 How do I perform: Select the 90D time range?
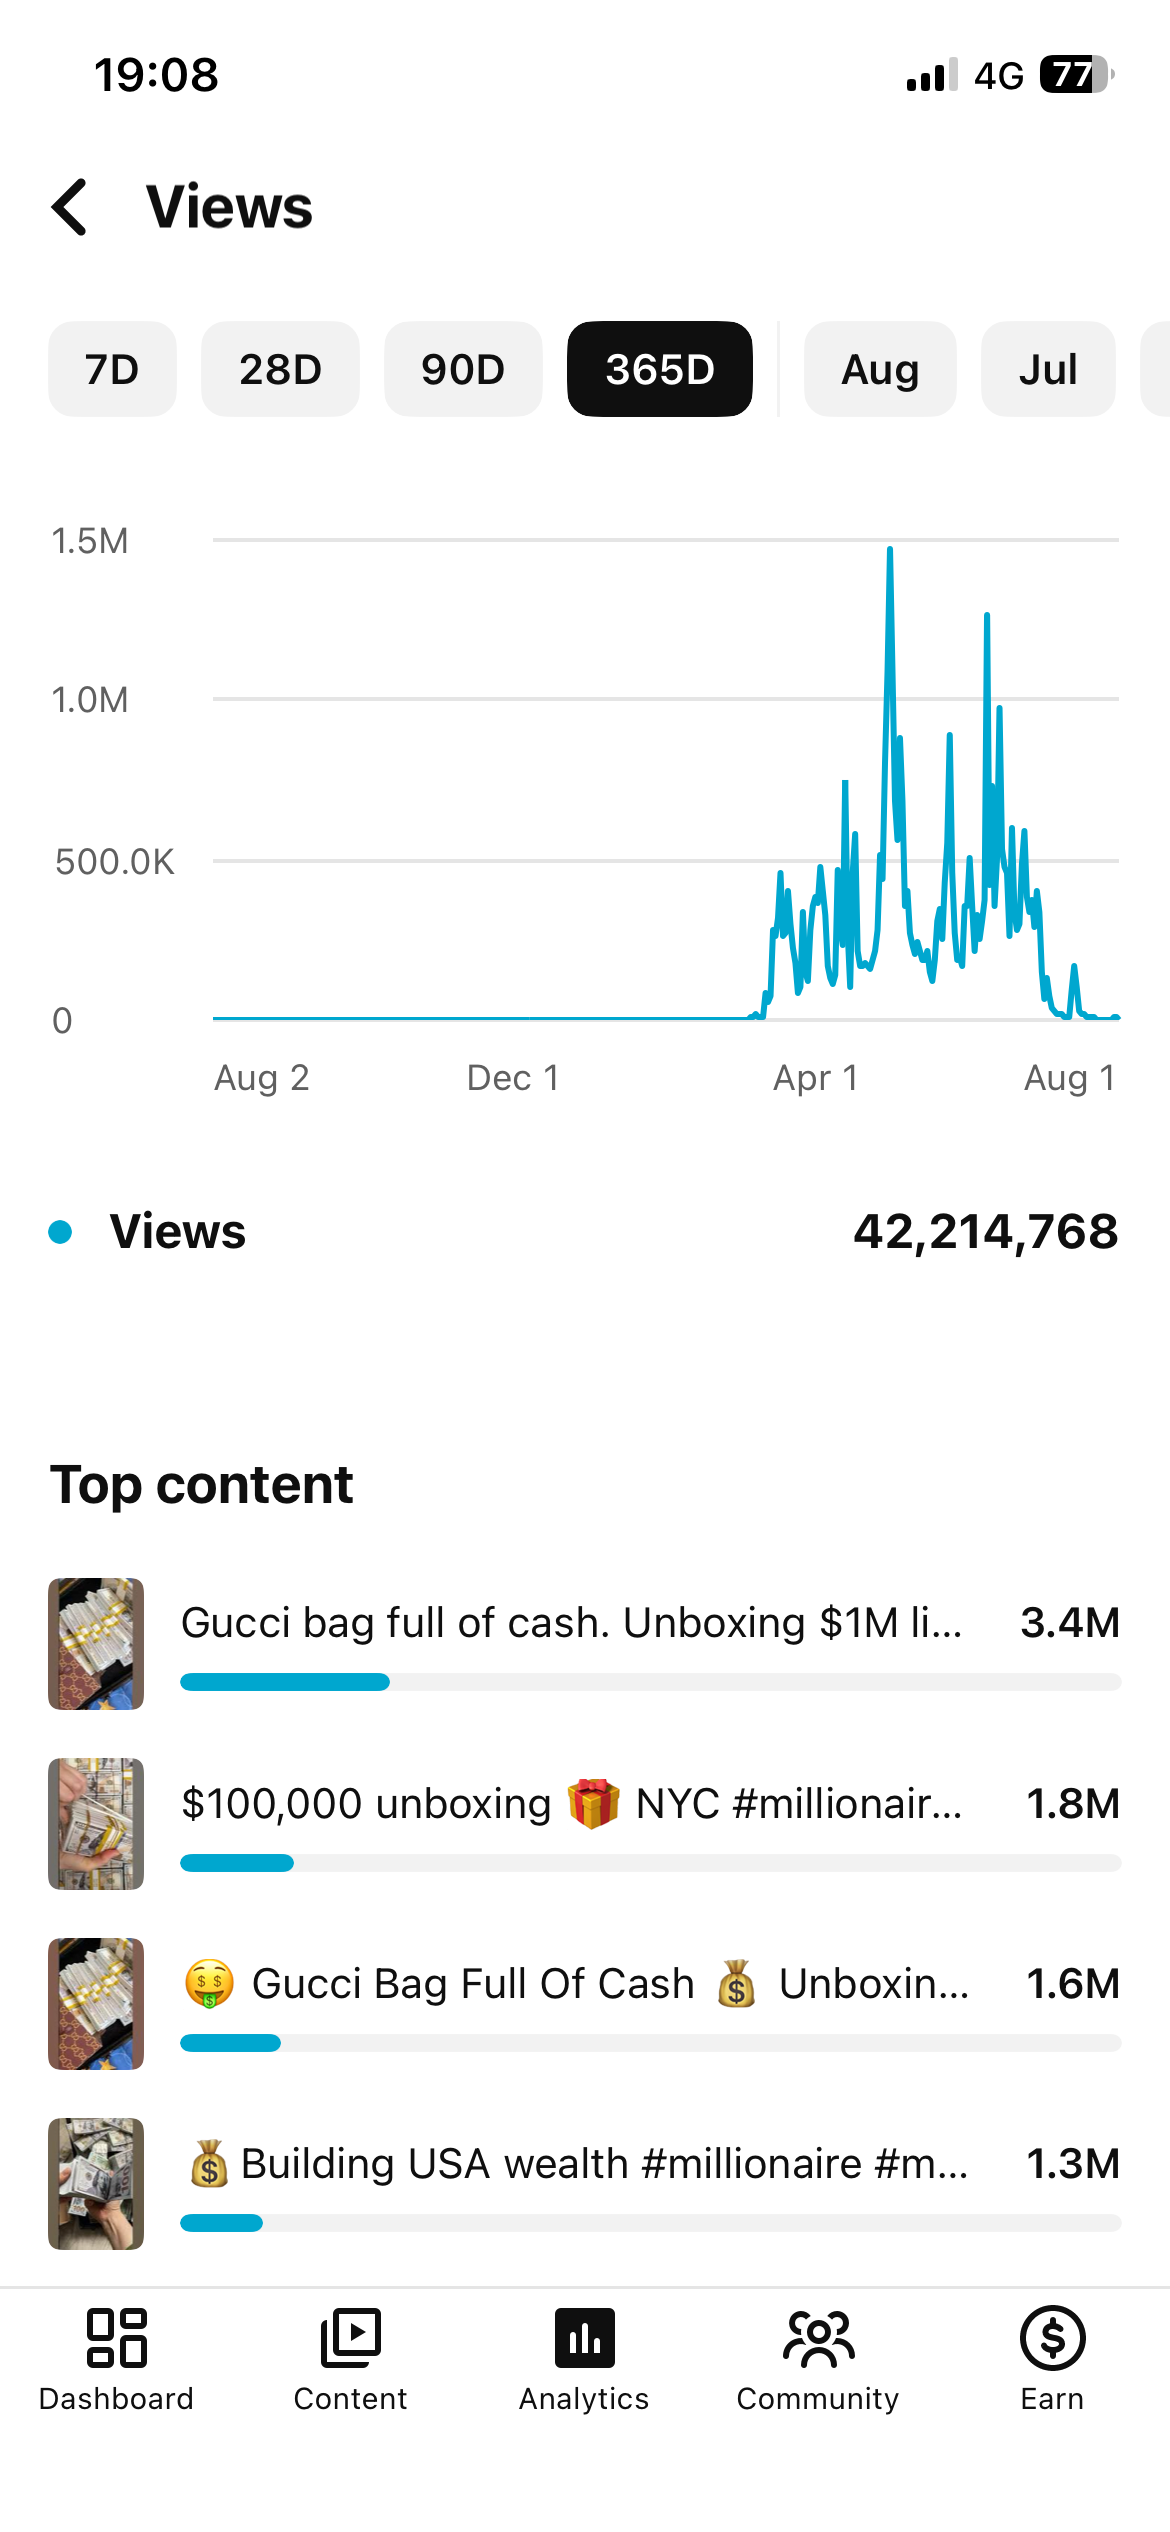tap(463, 369)
